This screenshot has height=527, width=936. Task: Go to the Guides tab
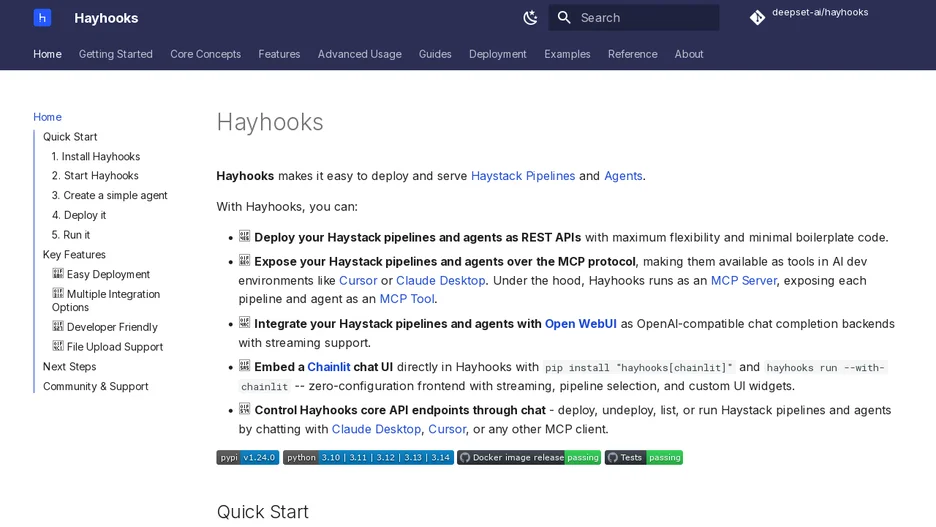click(x=435, y=54)
